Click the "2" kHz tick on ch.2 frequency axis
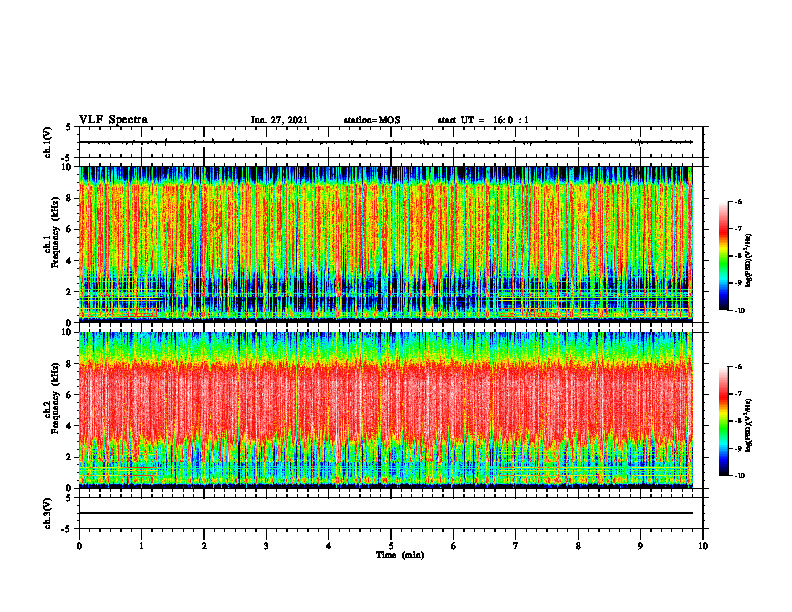Viewport: 792px width, 612px height. (x=69, y=457)
